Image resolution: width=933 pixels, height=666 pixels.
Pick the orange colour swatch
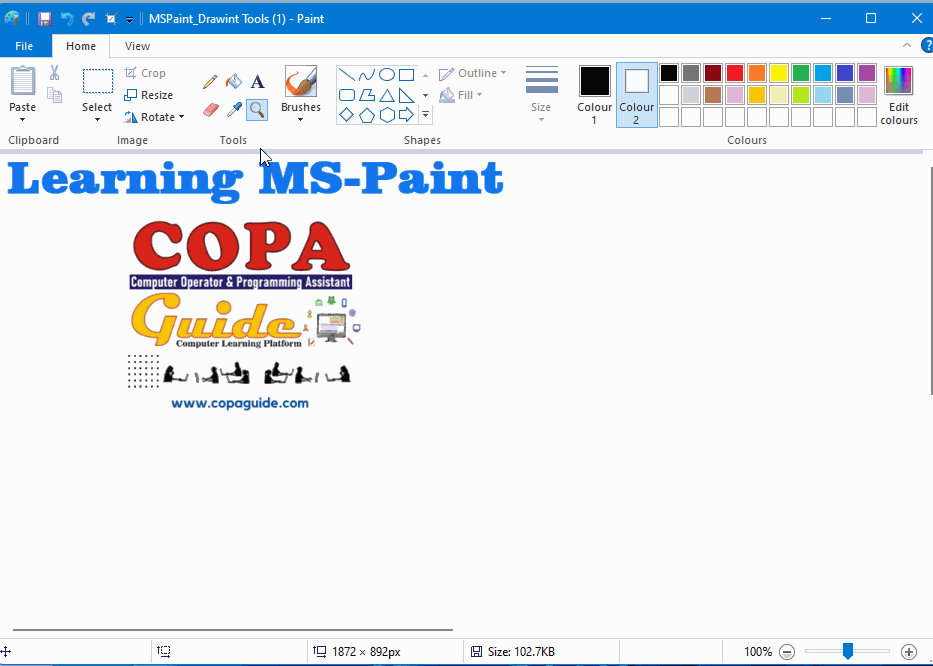pyautogui.click(x=757, y=73)
